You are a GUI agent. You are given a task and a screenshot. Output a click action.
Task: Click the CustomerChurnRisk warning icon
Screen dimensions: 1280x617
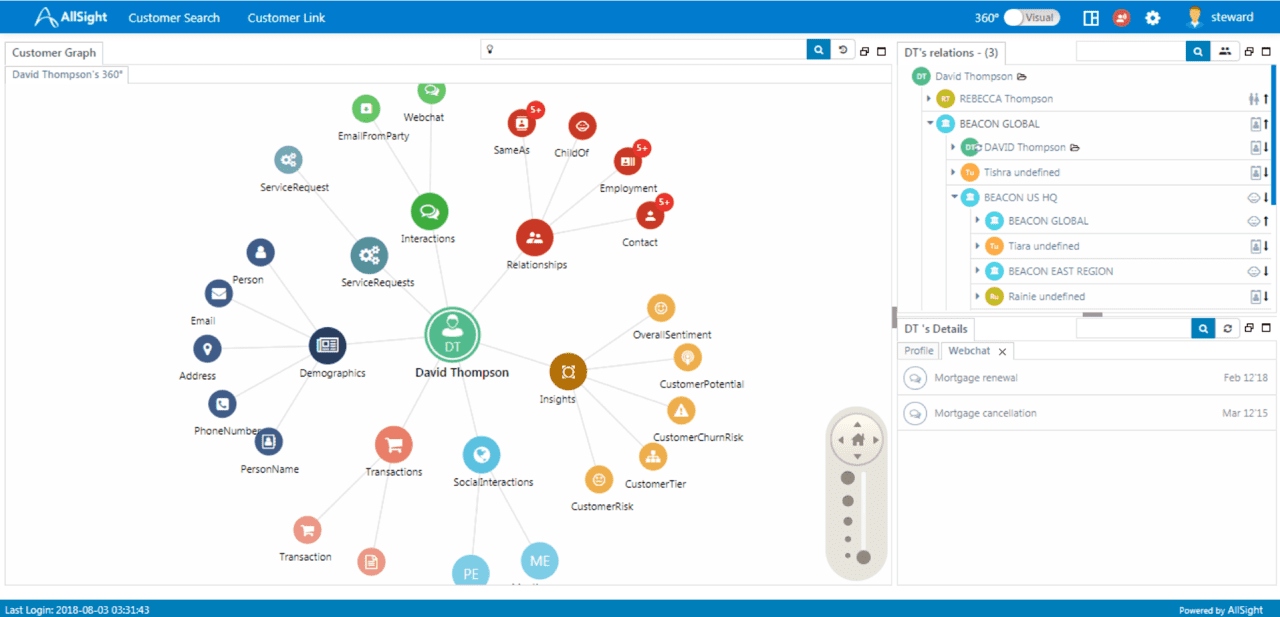tap(681, 410)
